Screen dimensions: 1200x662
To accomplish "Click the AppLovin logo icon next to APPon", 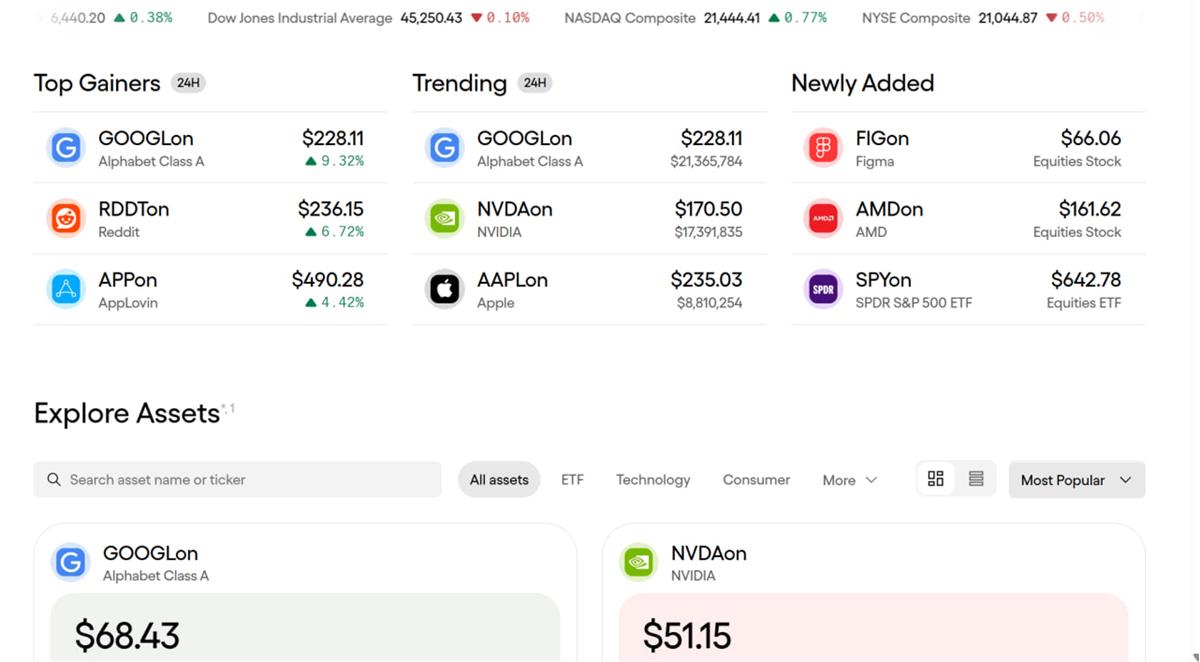I will point(66,290).
